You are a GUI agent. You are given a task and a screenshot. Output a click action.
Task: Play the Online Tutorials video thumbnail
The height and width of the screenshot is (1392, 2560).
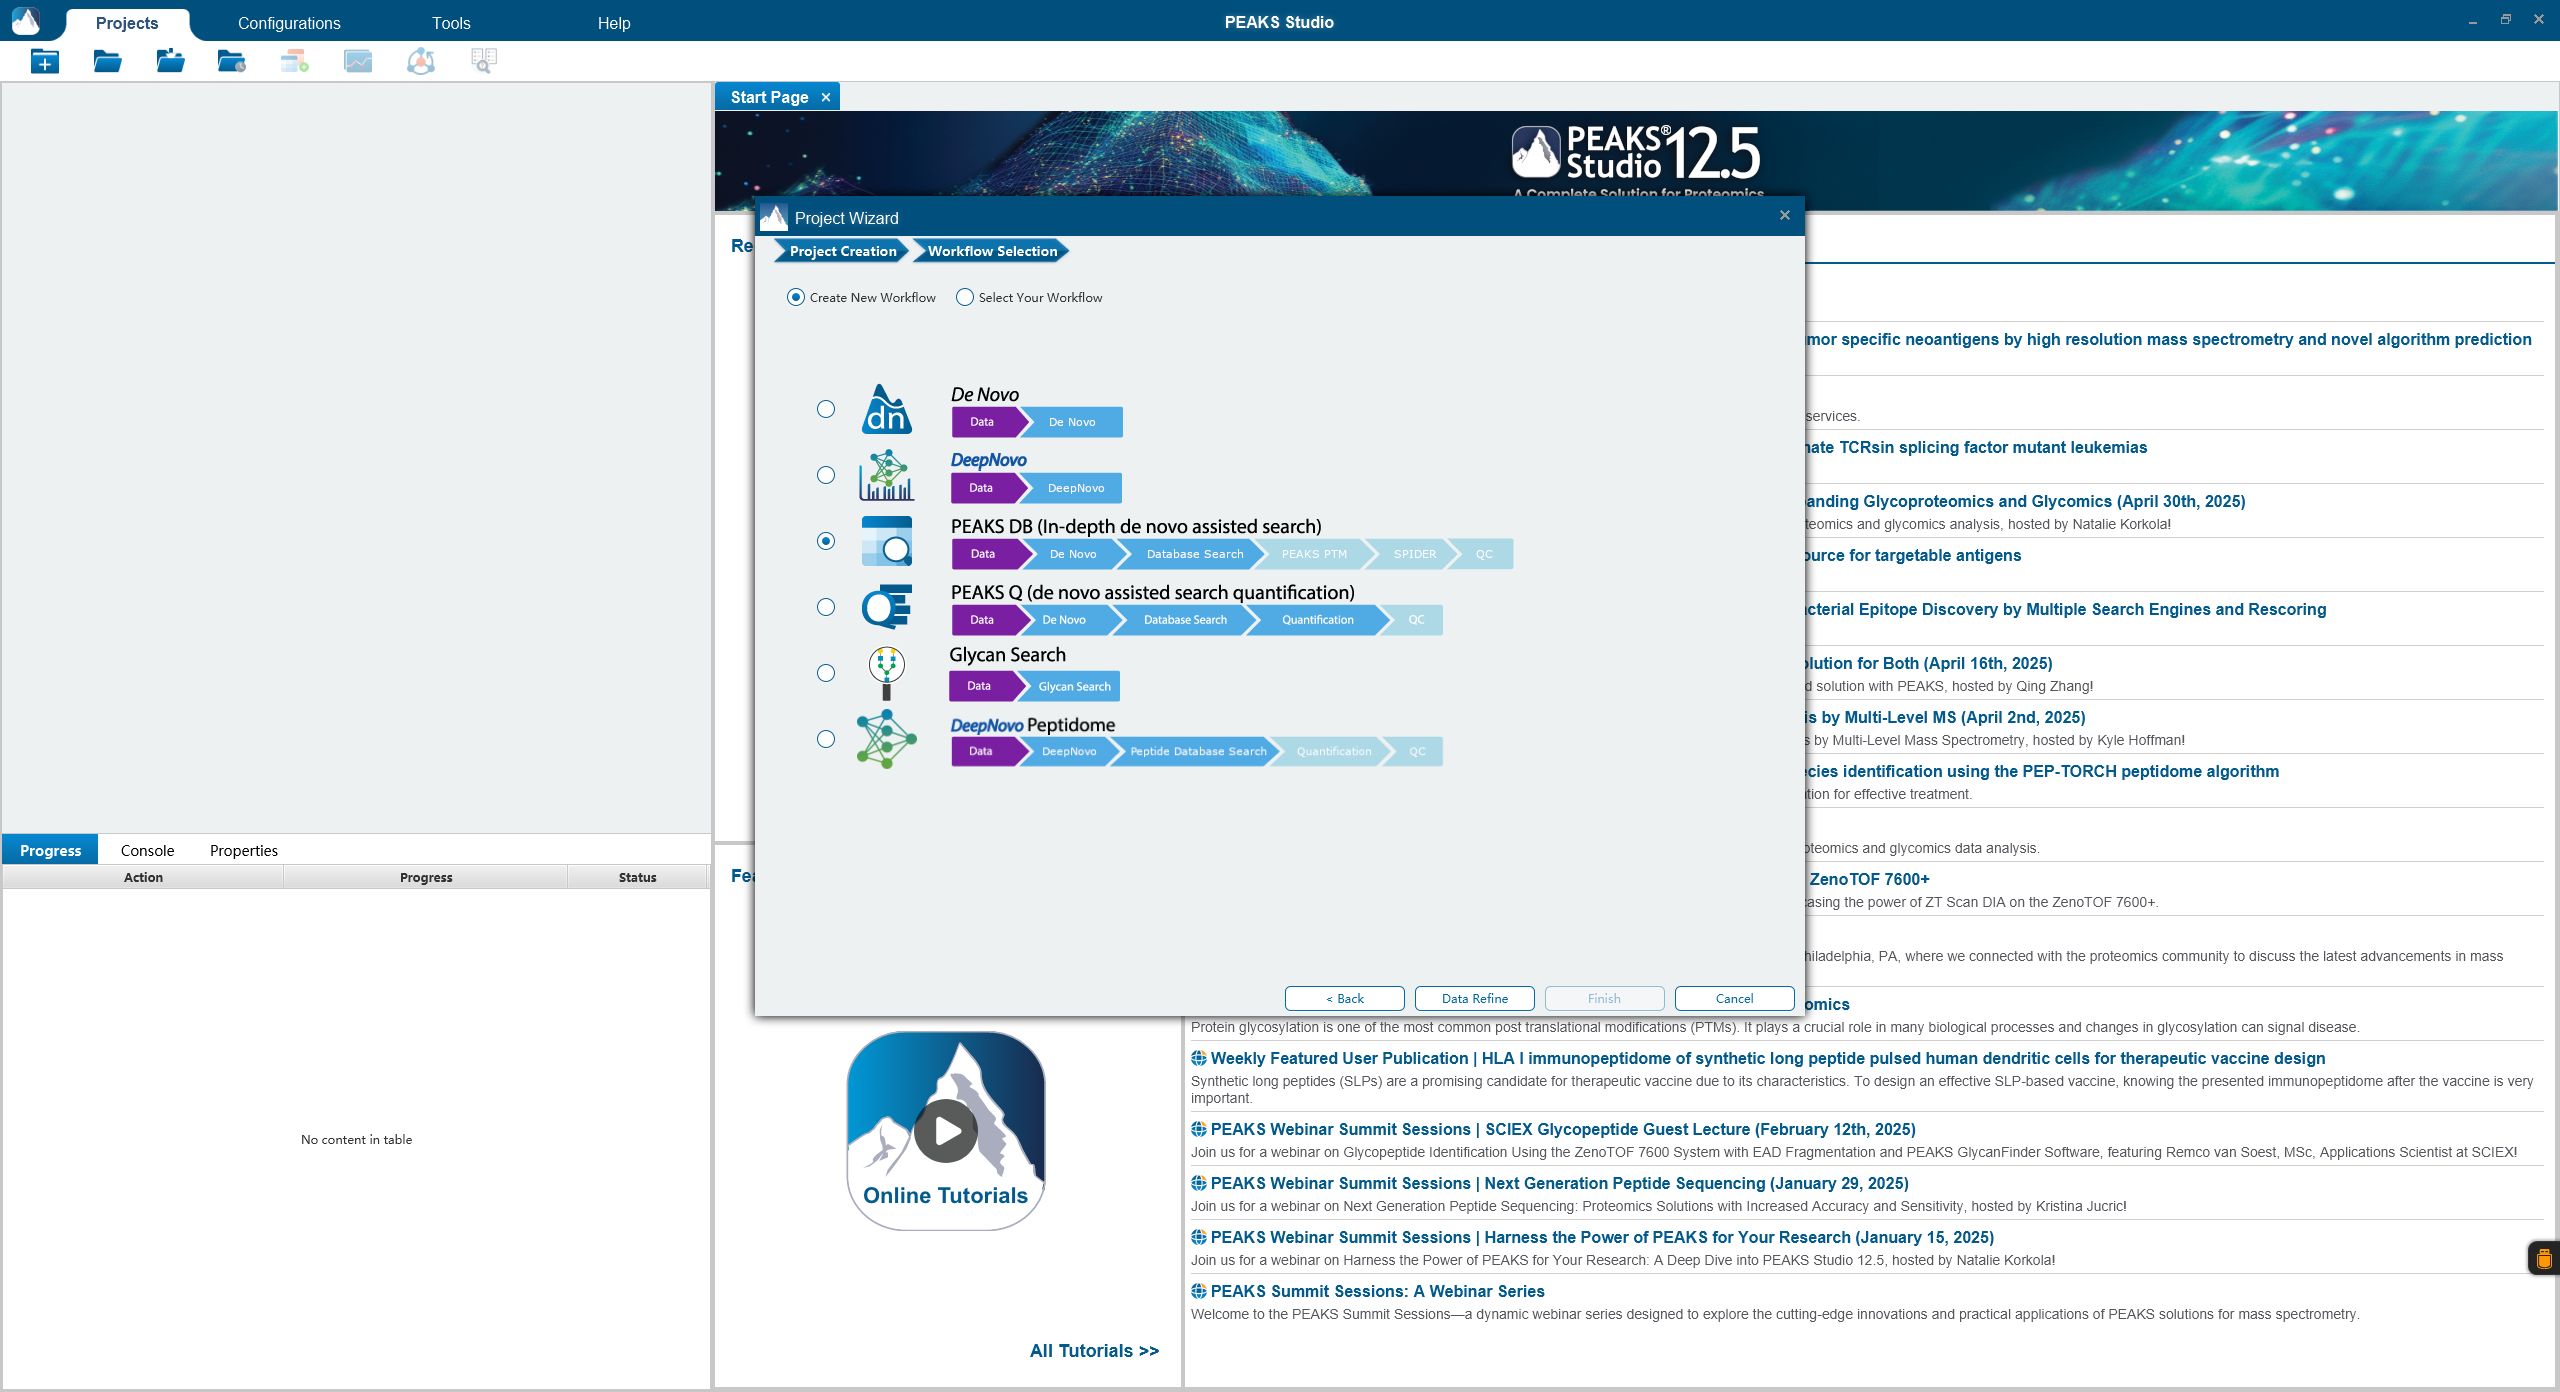click(945, 1131)
